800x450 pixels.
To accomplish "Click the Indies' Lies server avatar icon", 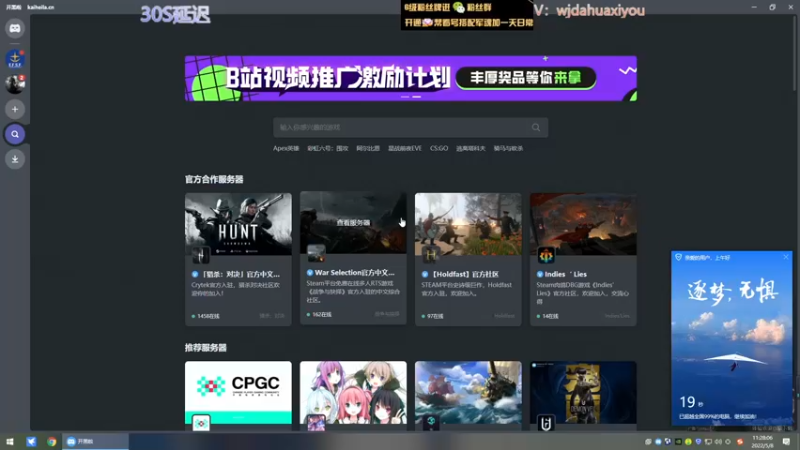I will pos(546,254).
